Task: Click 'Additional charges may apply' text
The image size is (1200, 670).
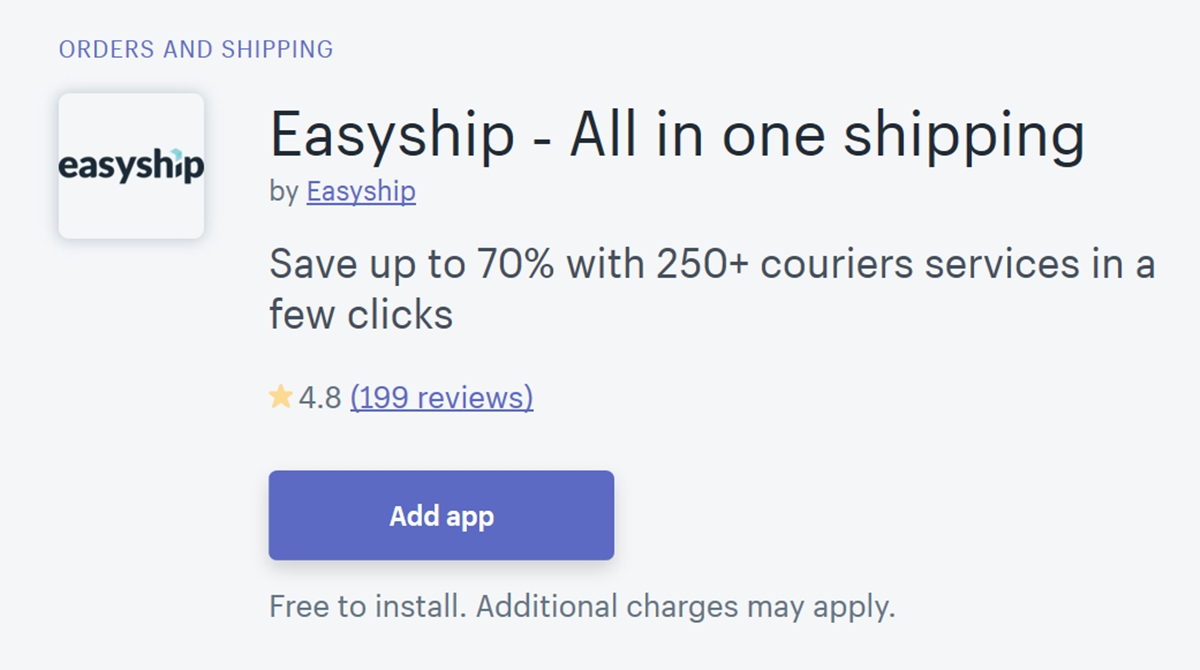Action: 685,606
